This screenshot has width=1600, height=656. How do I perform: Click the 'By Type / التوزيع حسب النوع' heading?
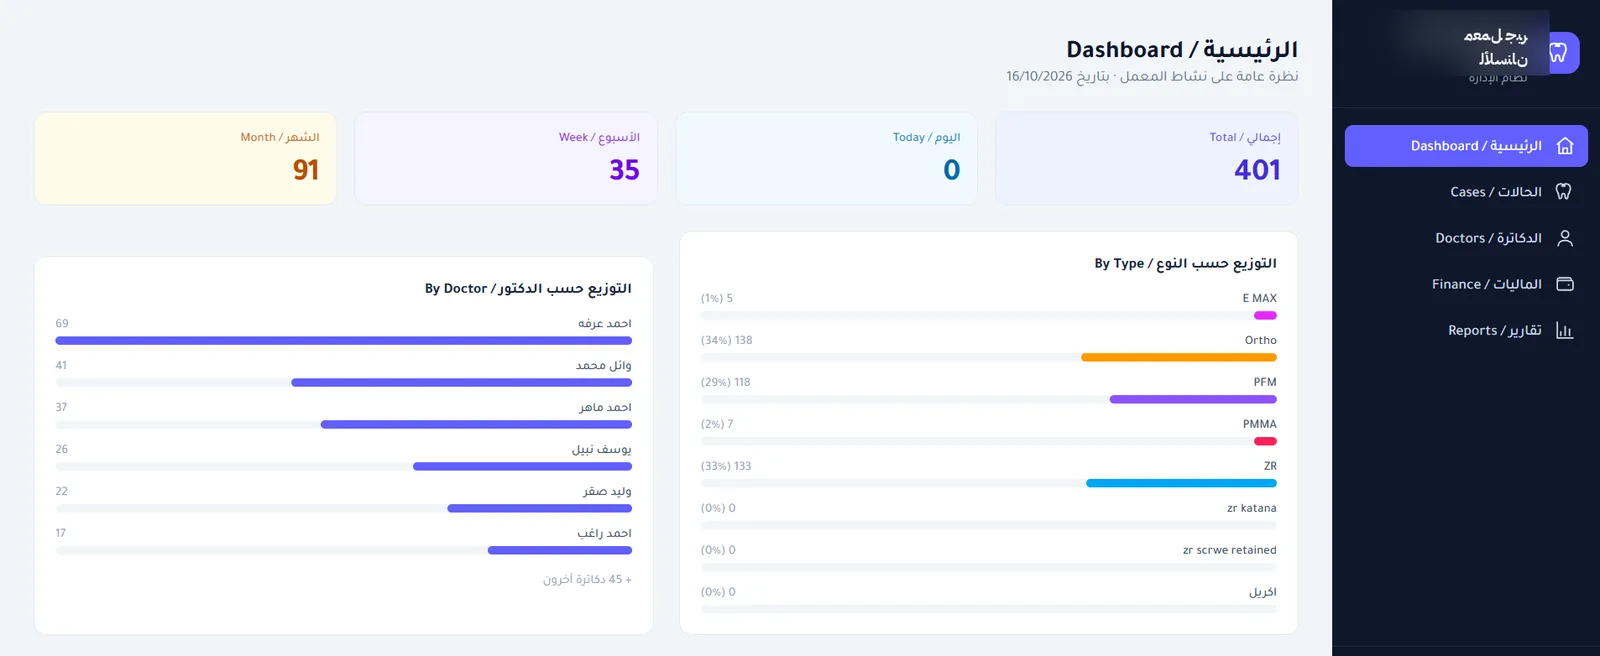[x=1185, y=263]
